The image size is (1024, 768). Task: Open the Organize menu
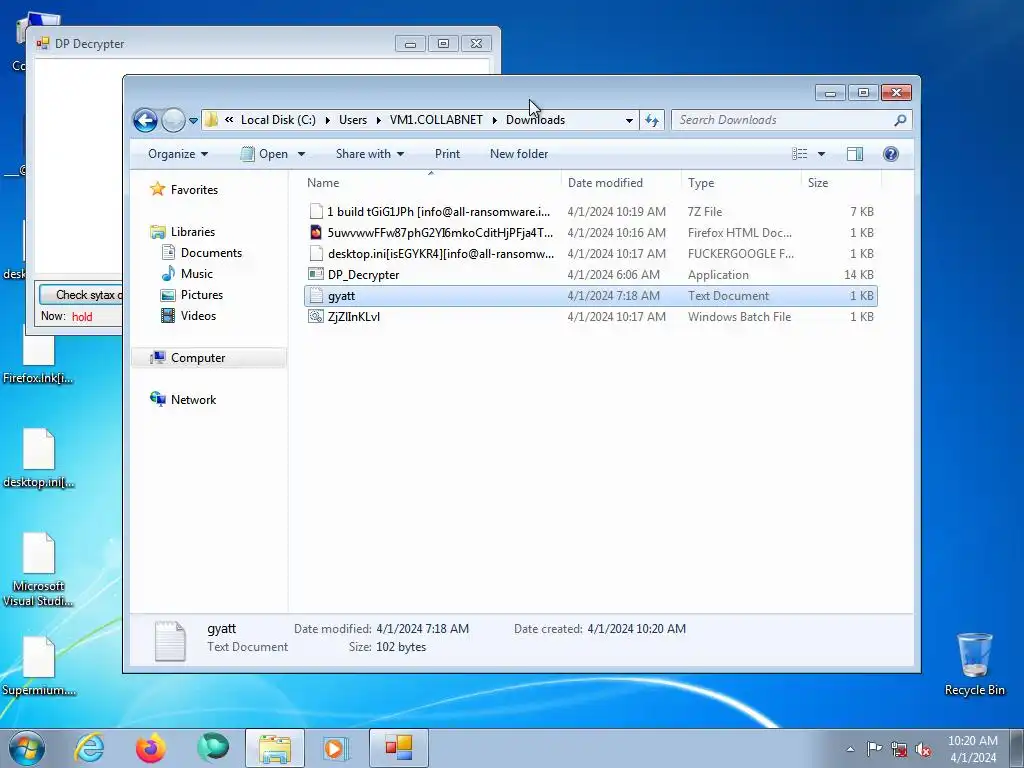(178, 154)
